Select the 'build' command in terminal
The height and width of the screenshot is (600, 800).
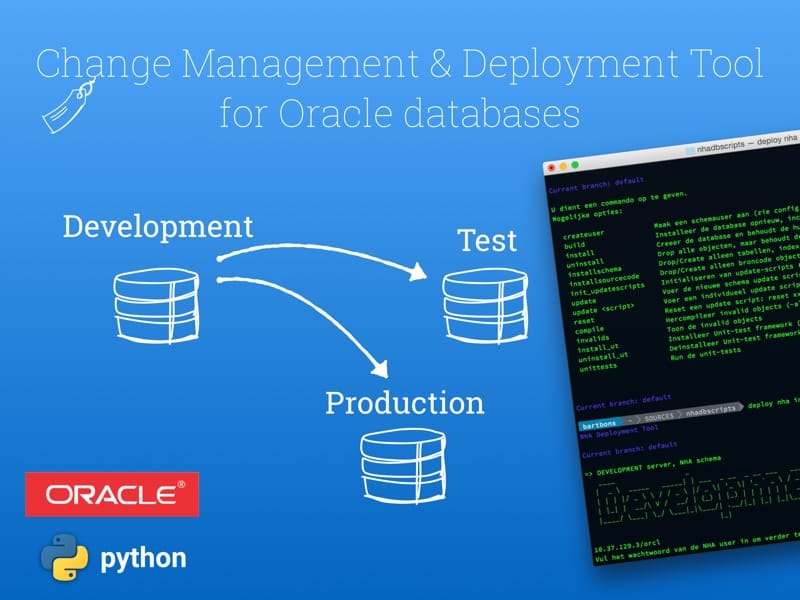pyautogui.click(x=575, y=245)
